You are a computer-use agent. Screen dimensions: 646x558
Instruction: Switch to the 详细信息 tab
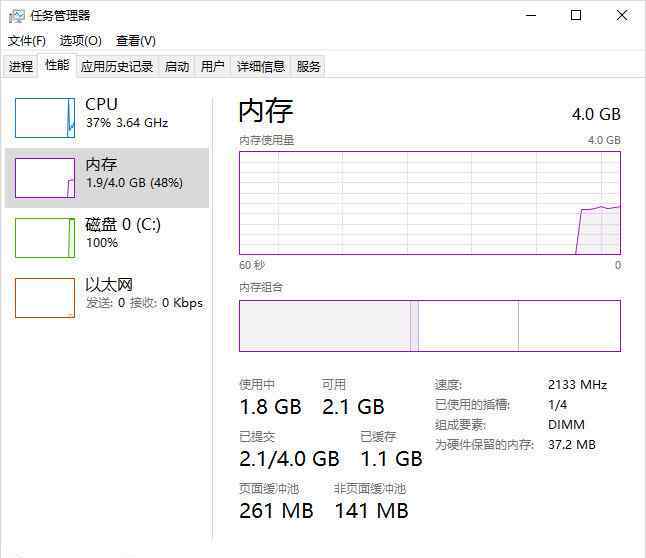coord(260,67)
